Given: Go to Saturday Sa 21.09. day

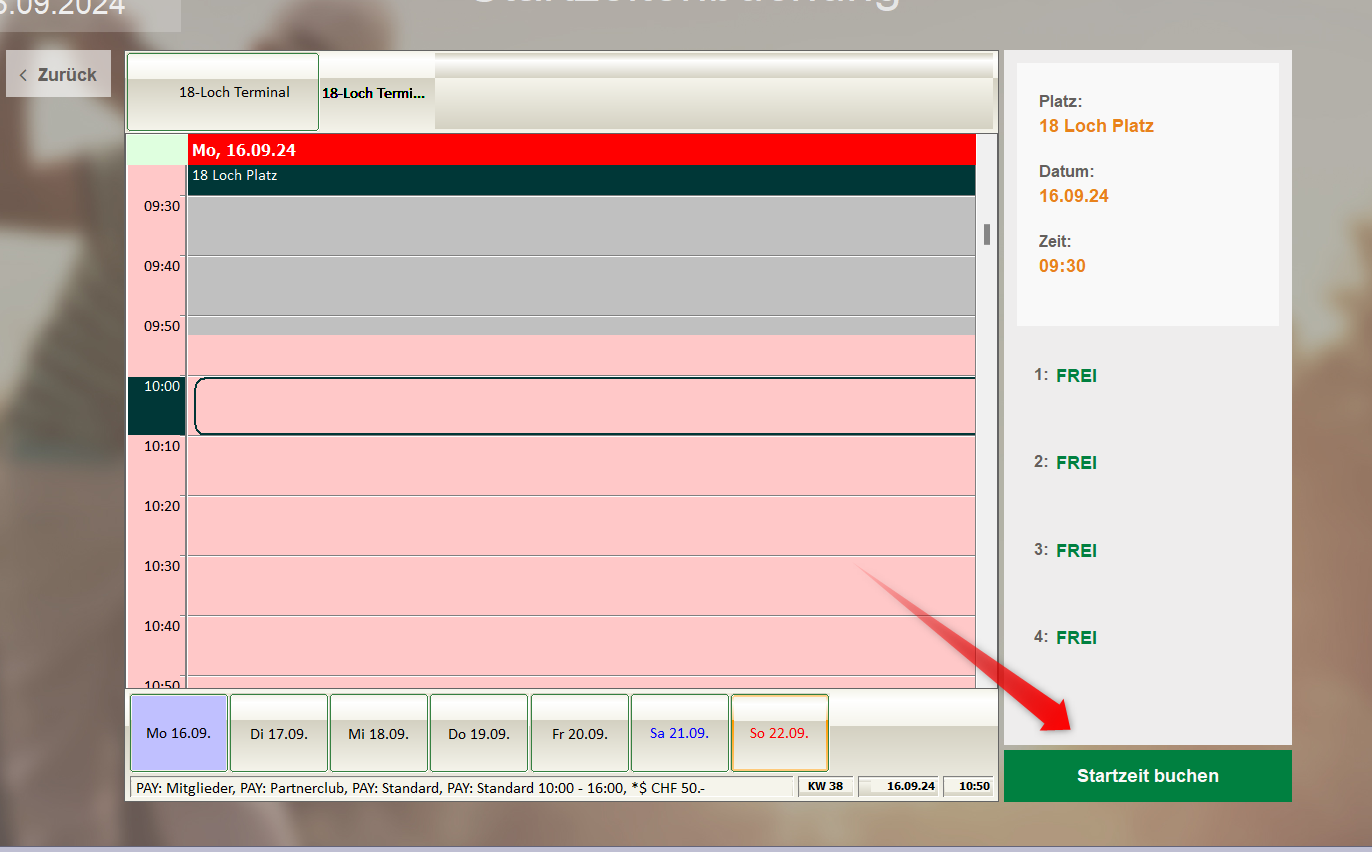Looking at the screenshot, I should tap(680, 733).
